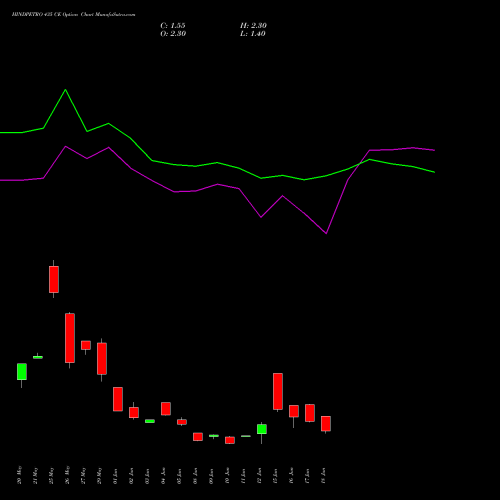This screenshot has width=500, height=500.
Task: Select the red candle for 27 May
Action: (86, 345)
